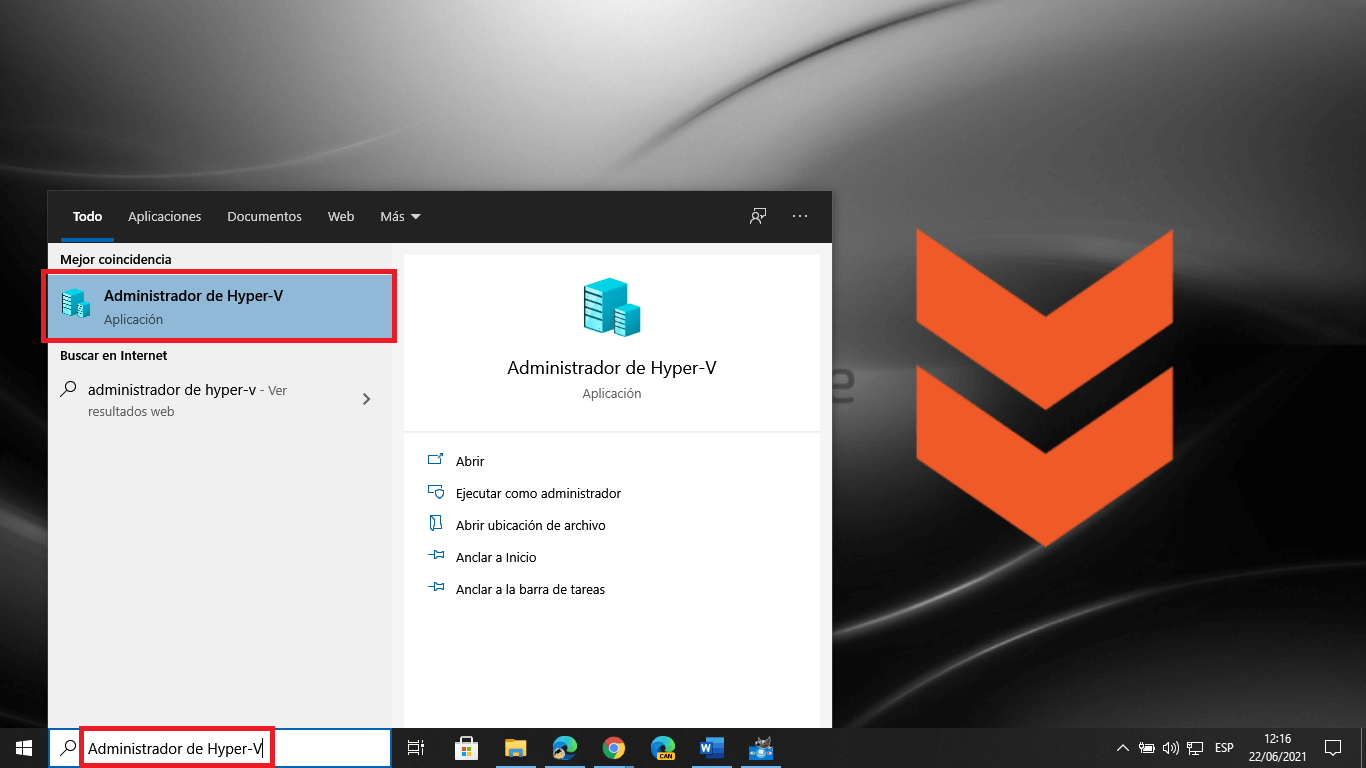Click the ESP language indicator
The width and height of the screenshot is (1366, 768).
point(1224,748)
